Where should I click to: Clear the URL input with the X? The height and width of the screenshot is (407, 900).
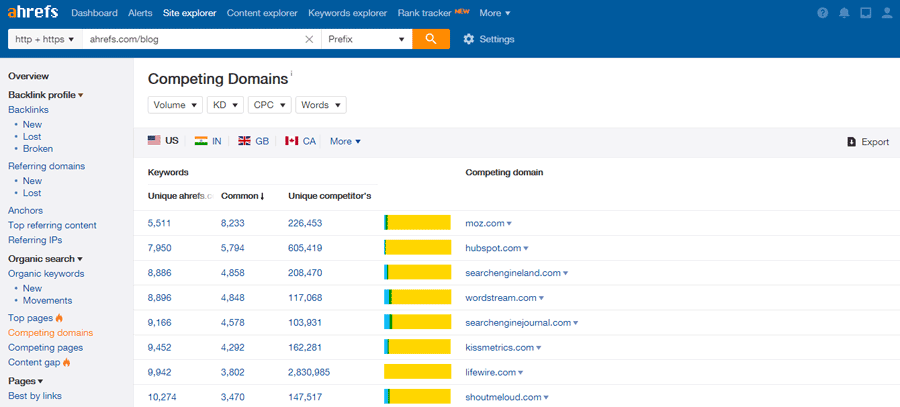(309, 40)
